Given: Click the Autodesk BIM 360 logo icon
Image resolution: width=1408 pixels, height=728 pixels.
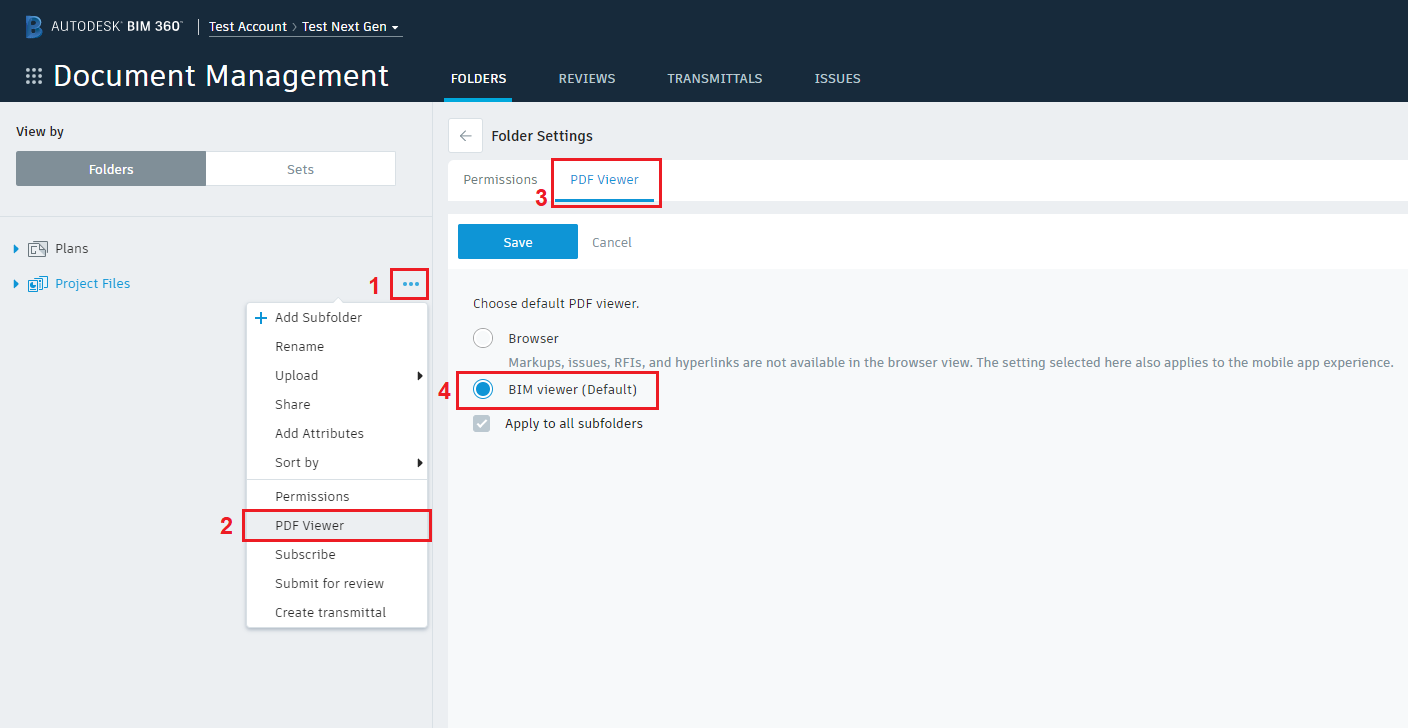Looking at the screenshot, I should click(x=33, y=27).
